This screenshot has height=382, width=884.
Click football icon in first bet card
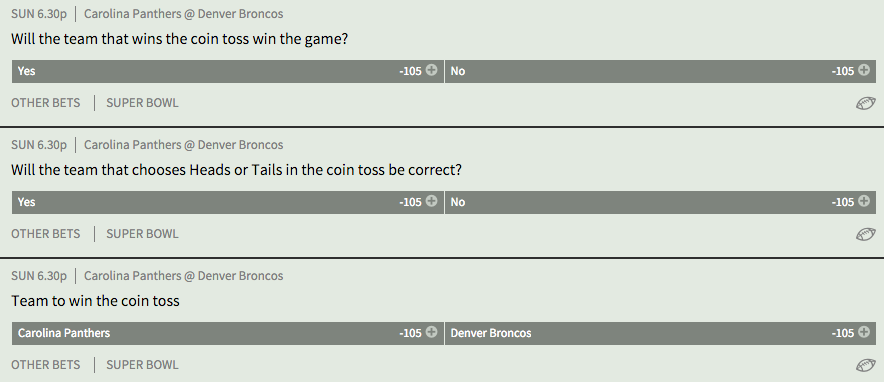[x=865, y=104]
